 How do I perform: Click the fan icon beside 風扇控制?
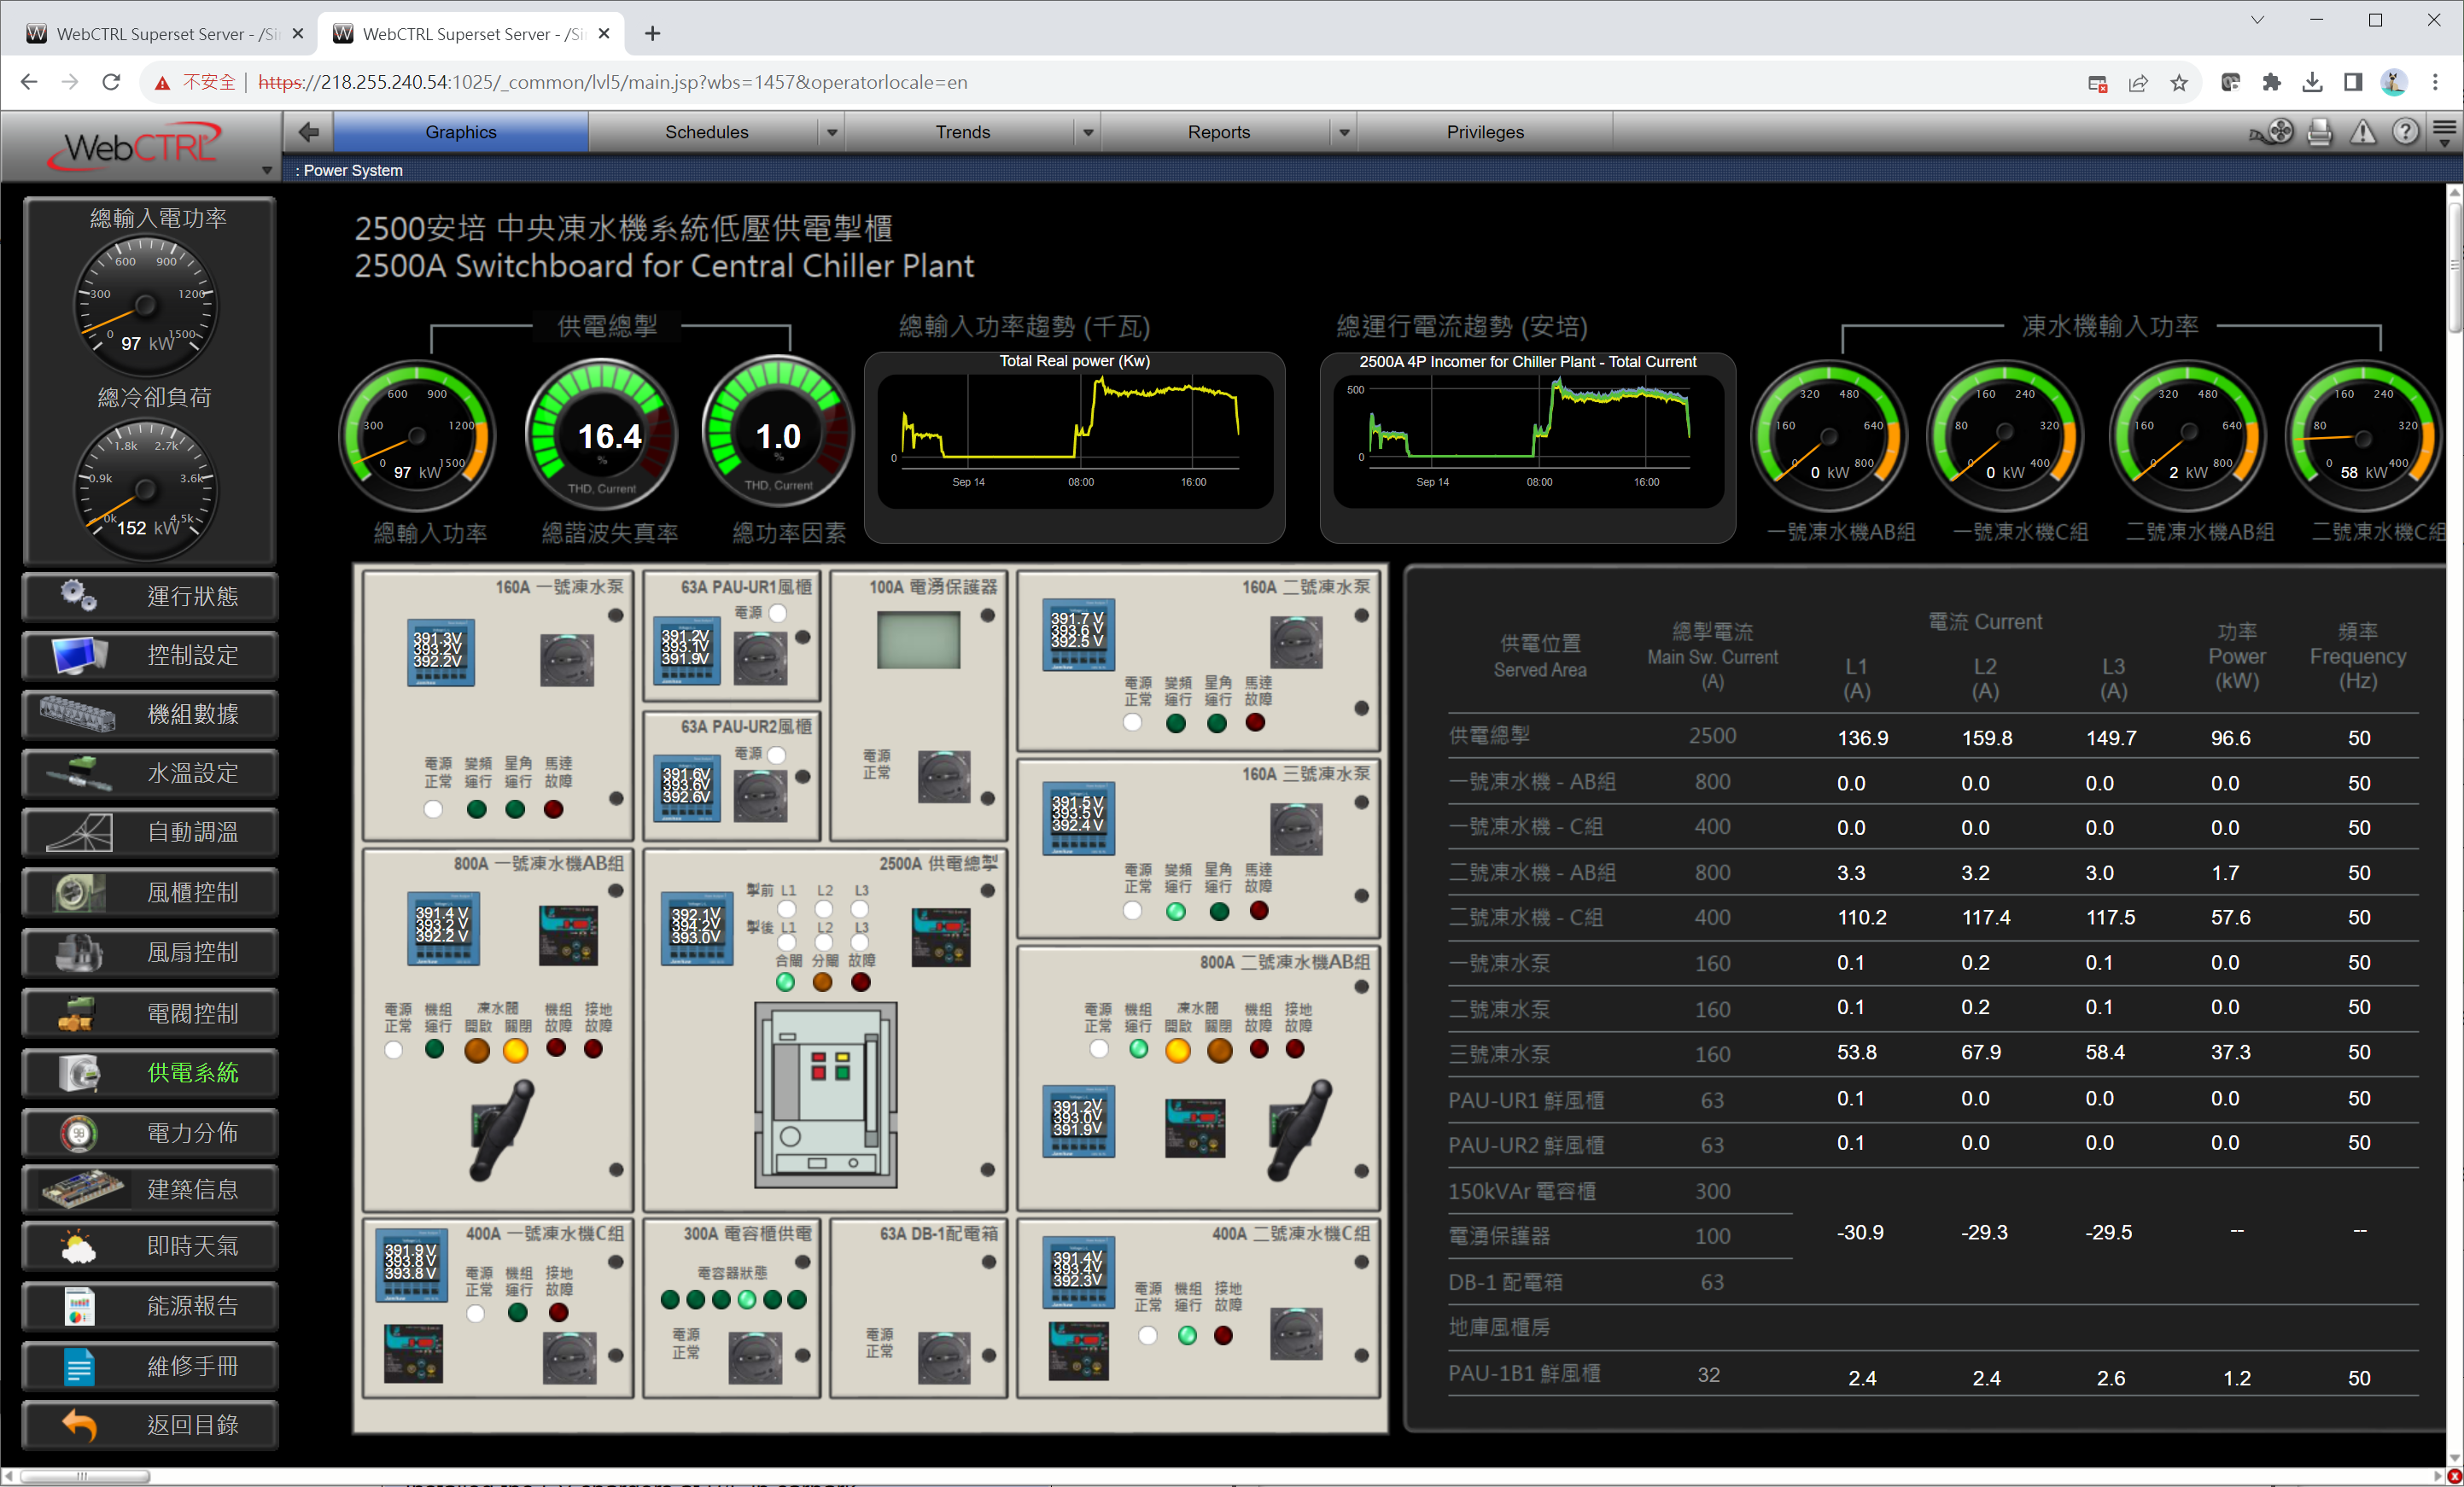click(x=78, y=952)
